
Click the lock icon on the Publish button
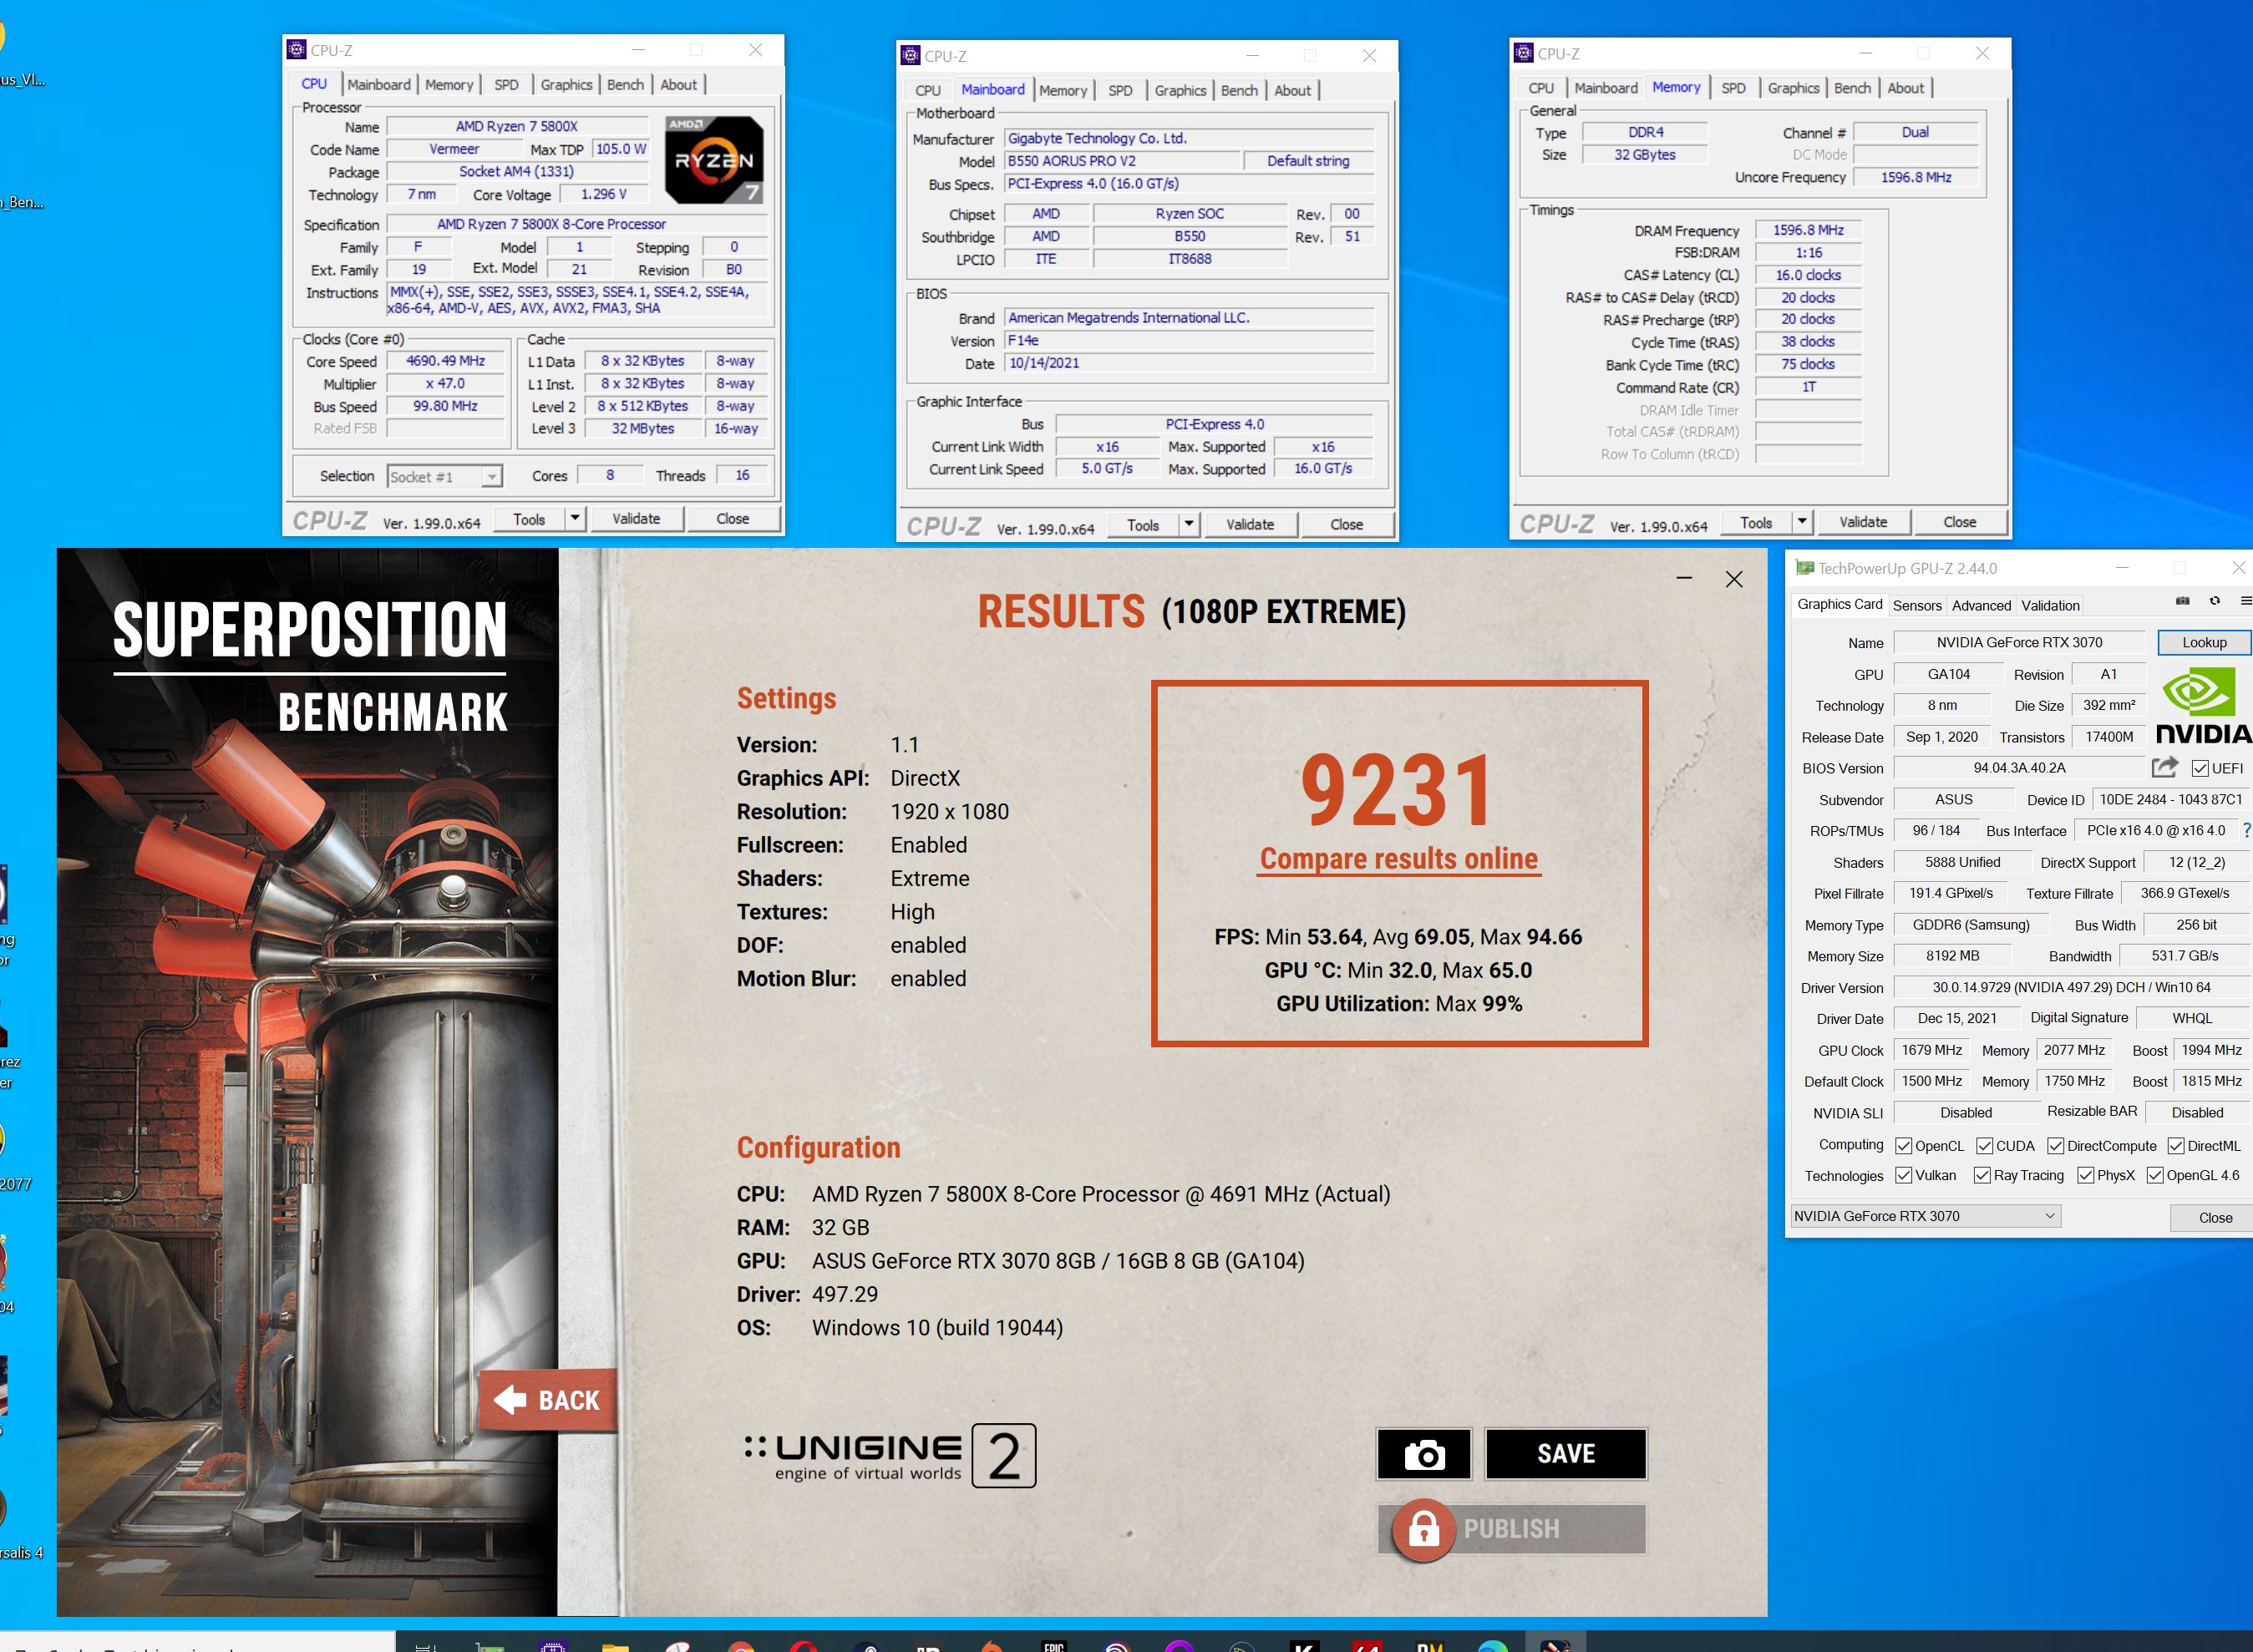1424,1529
